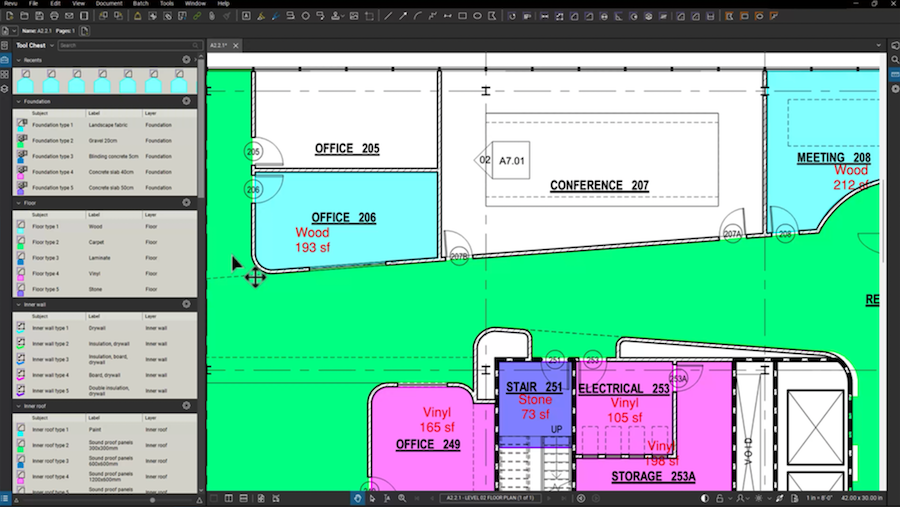Activate the Pan hand tool in status bar
This screenshot has height=507, width=900.
[357, 498]
